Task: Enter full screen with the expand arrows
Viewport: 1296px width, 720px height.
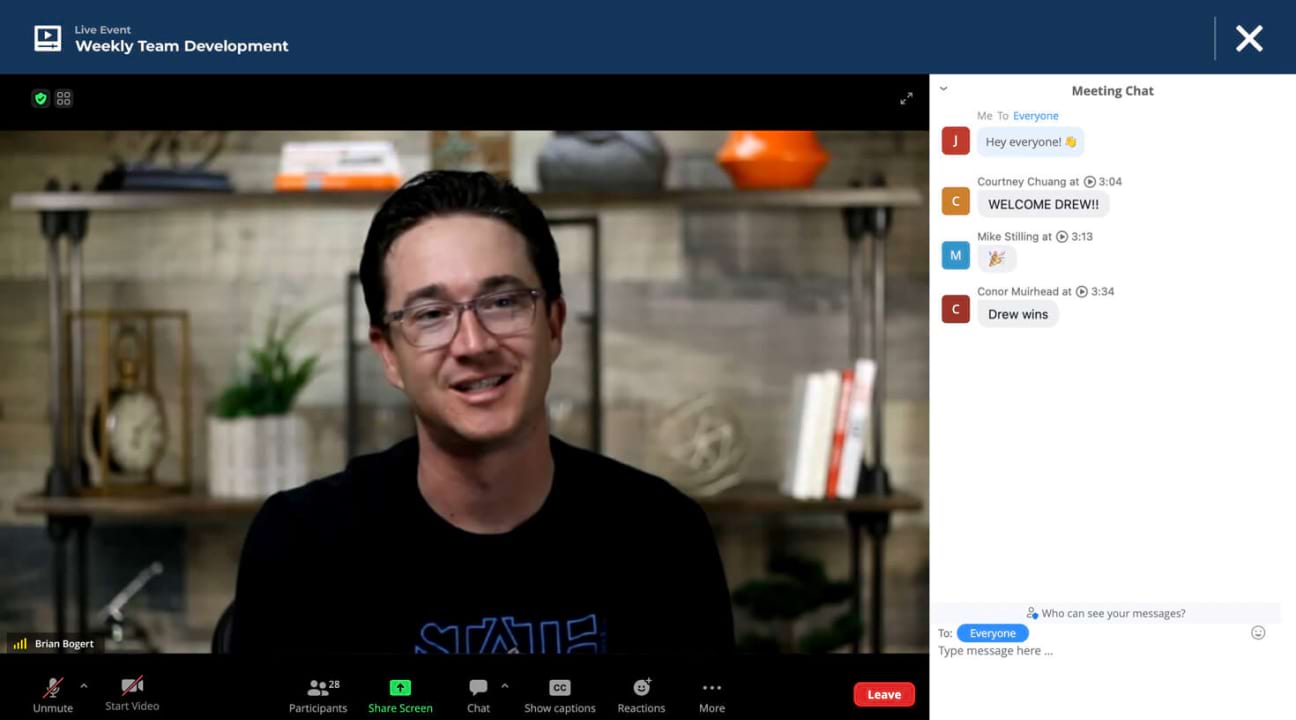Action: tap(906, 98)
